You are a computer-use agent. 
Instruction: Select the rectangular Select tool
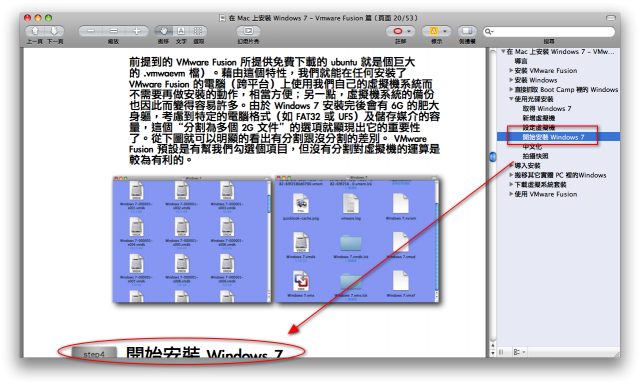198,31
